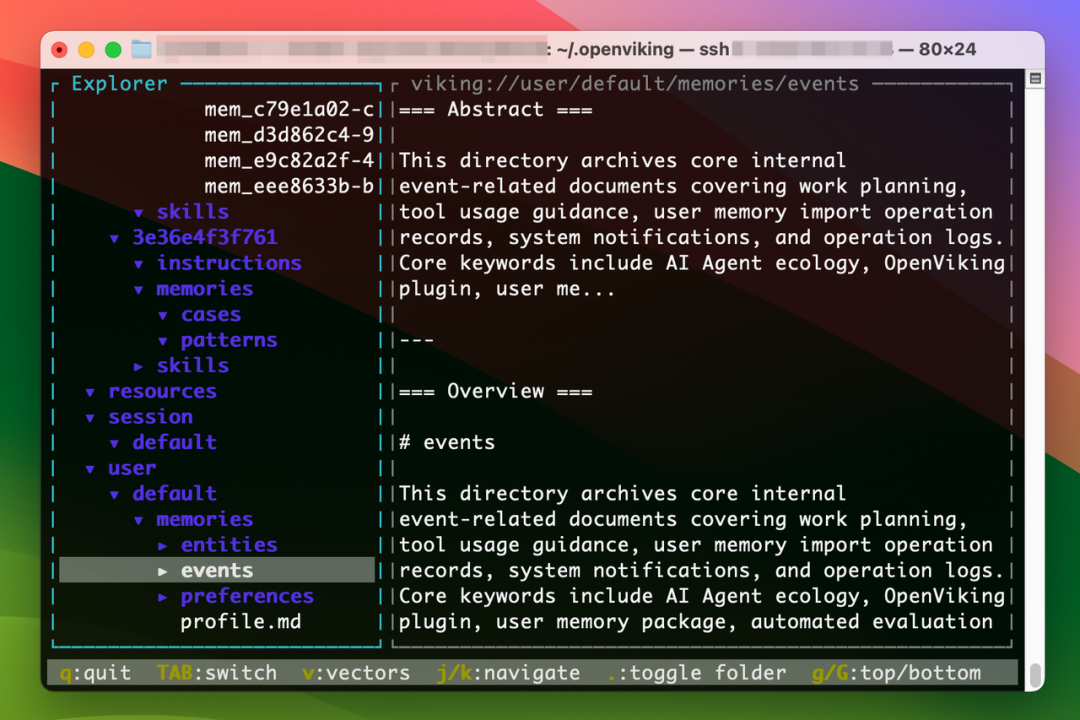Screen dimensions: 1080x720
Task: Expand the collapsed skills folder below patterns
Action: click(138, 367)
